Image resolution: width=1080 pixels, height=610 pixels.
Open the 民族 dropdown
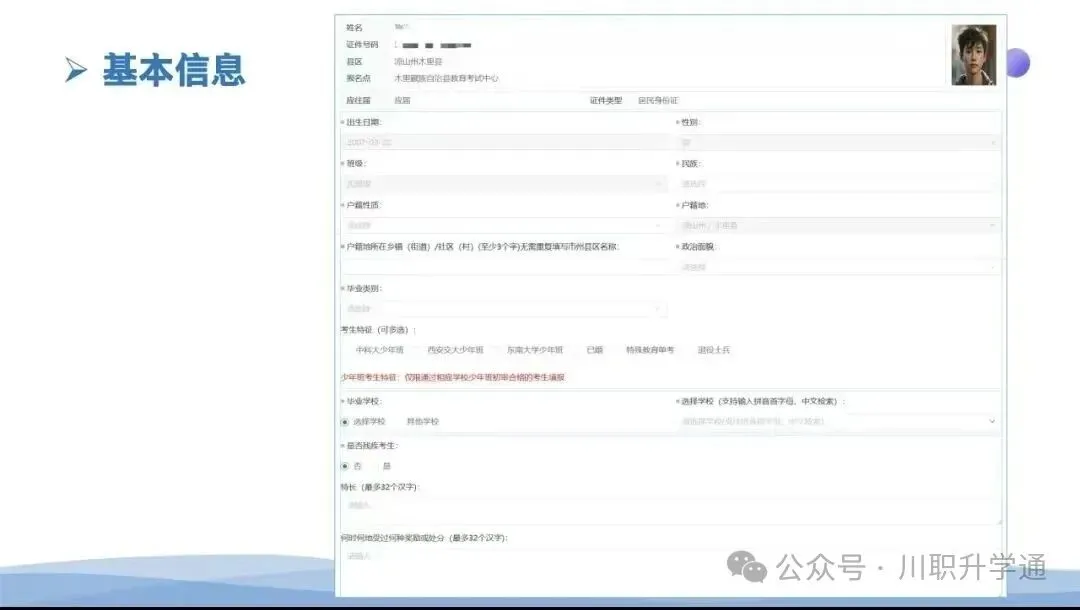[838, 184]
